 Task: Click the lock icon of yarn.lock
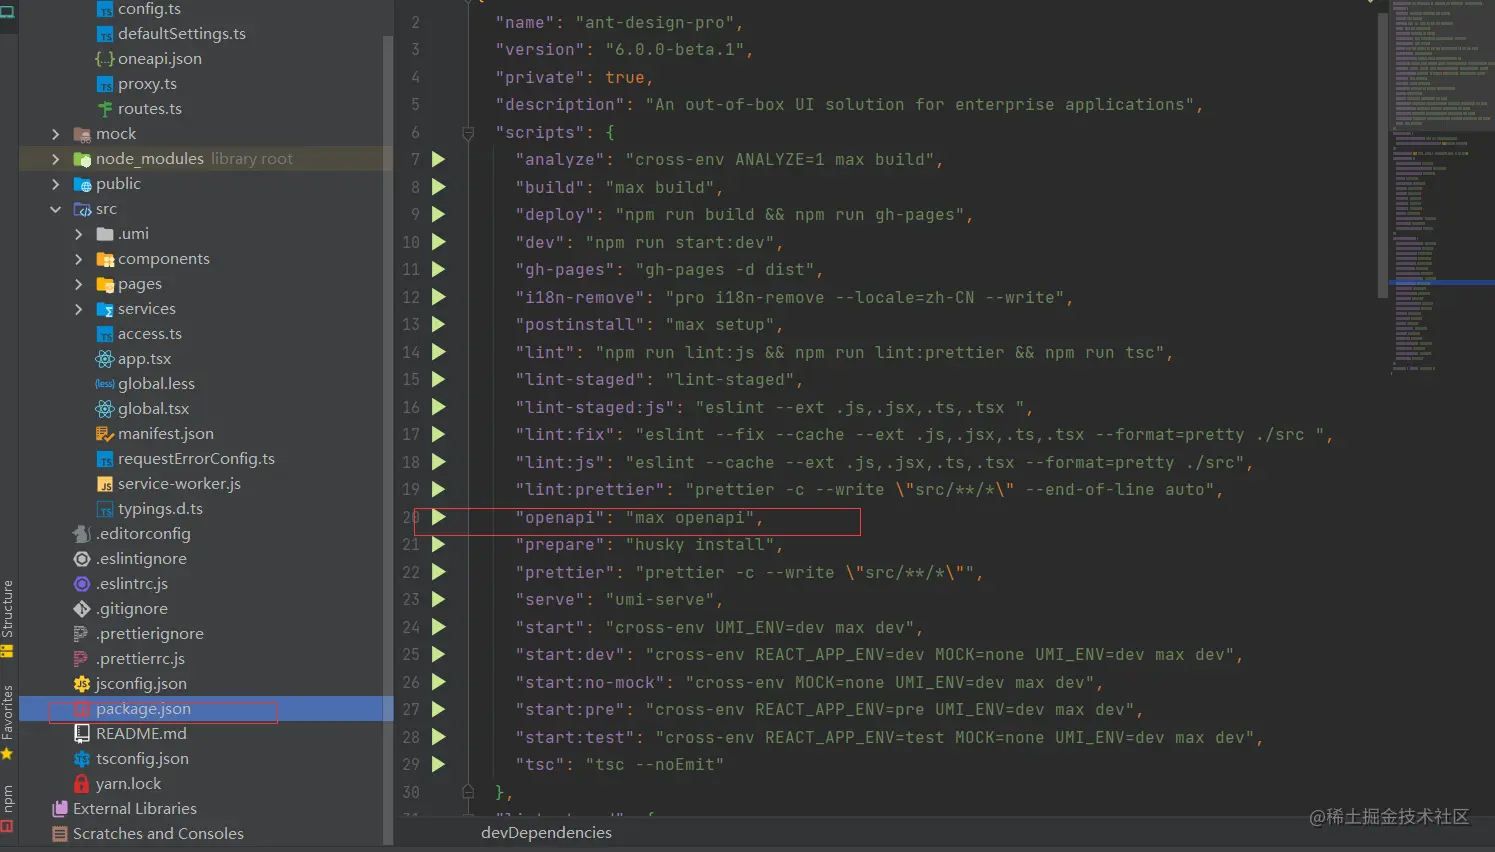click(82, 784)
